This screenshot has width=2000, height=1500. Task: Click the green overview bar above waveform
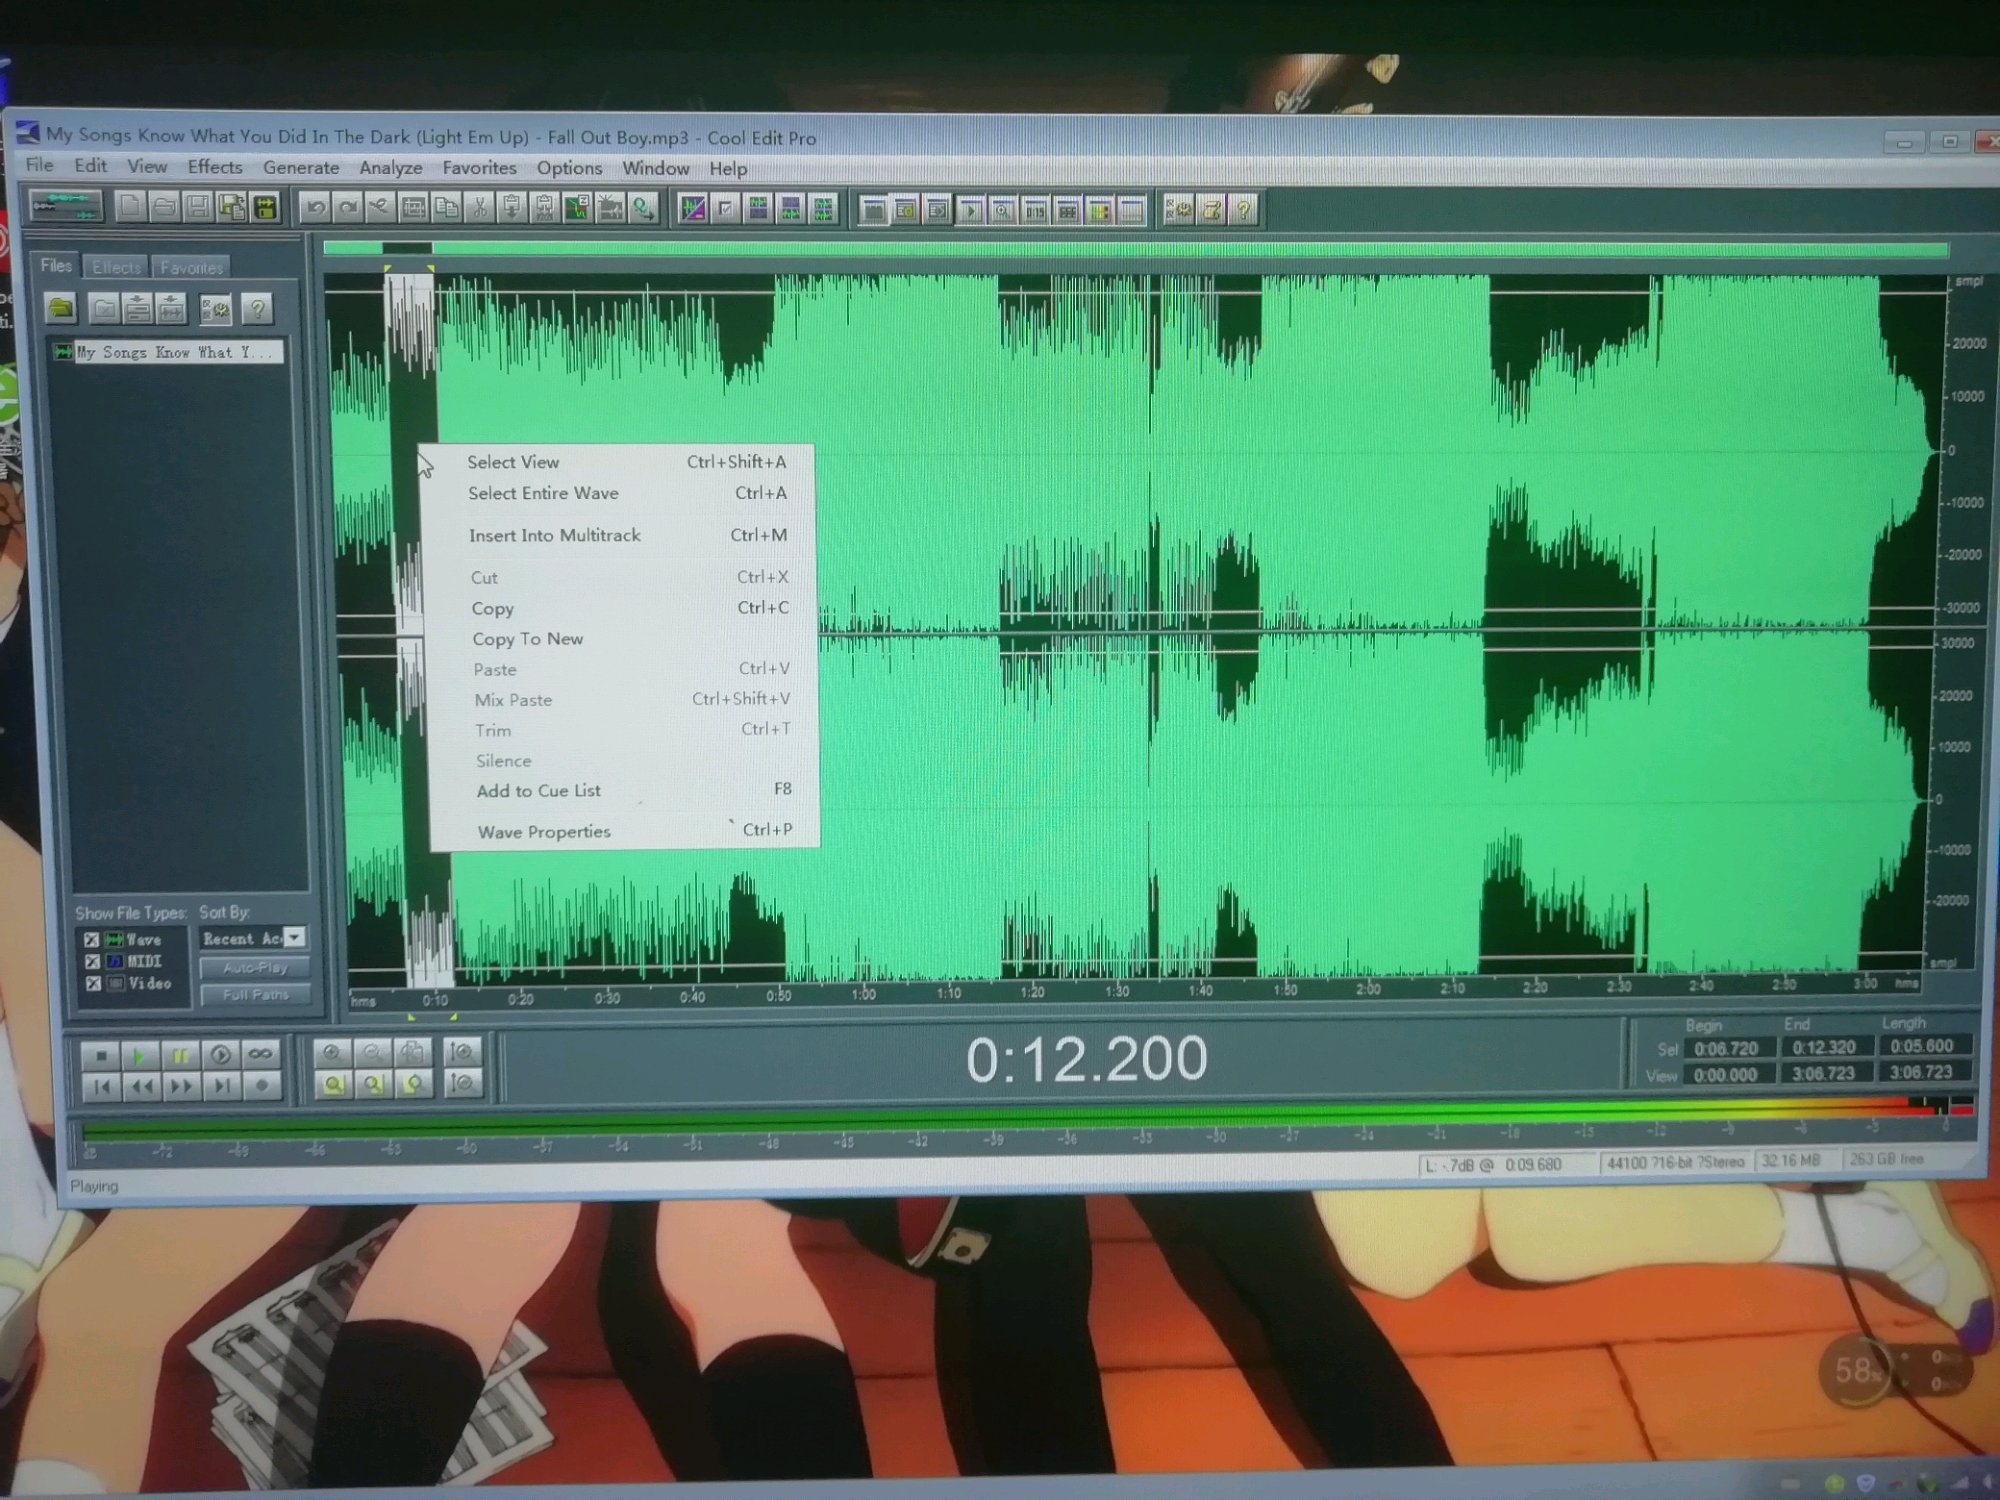(x=1100, y=248)
